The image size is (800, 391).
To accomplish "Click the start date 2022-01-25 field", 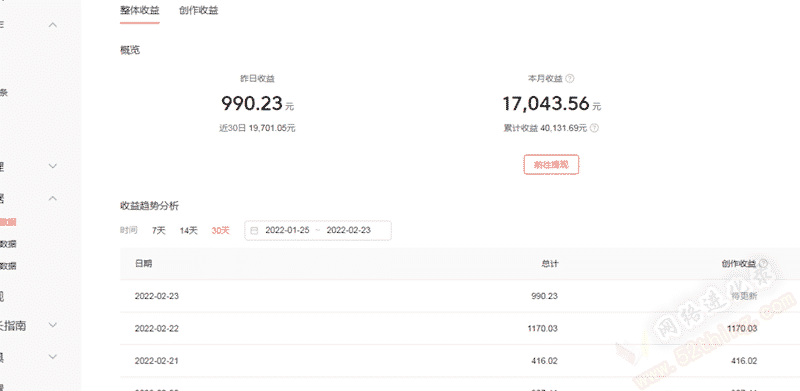I will click(x=287, y=230).
